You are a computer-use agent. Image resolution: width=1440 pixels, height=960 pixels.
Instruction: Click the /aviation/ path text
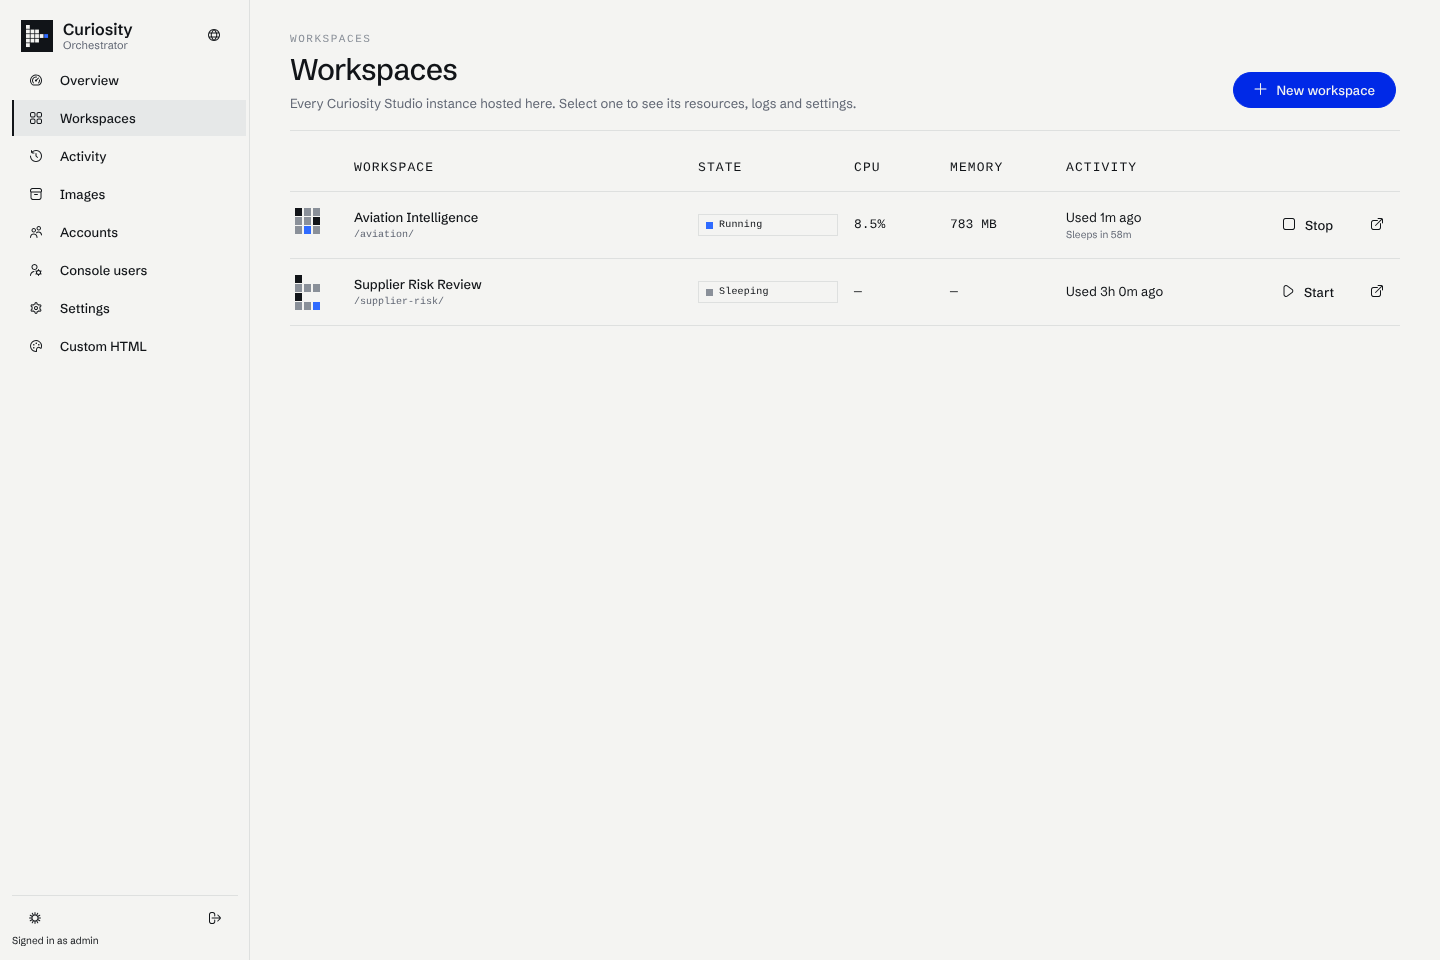pyautogui.click(x=384, y=234)
